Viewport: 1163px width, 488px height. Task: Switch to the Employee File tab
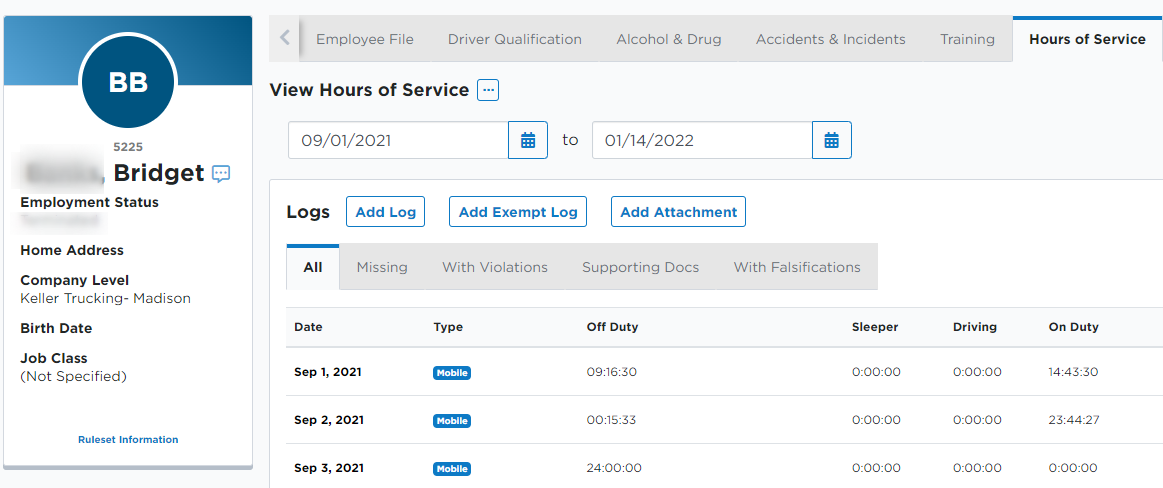(365, 39)
